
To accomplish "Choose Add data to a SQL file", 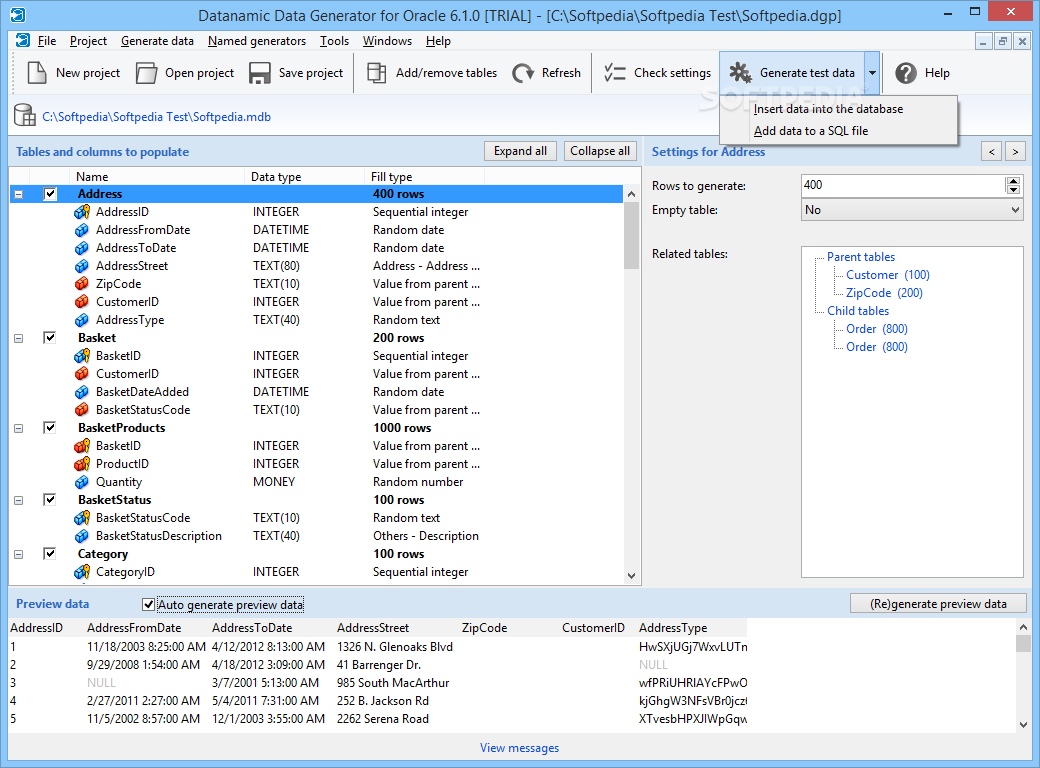I will [x=838, y=131].
